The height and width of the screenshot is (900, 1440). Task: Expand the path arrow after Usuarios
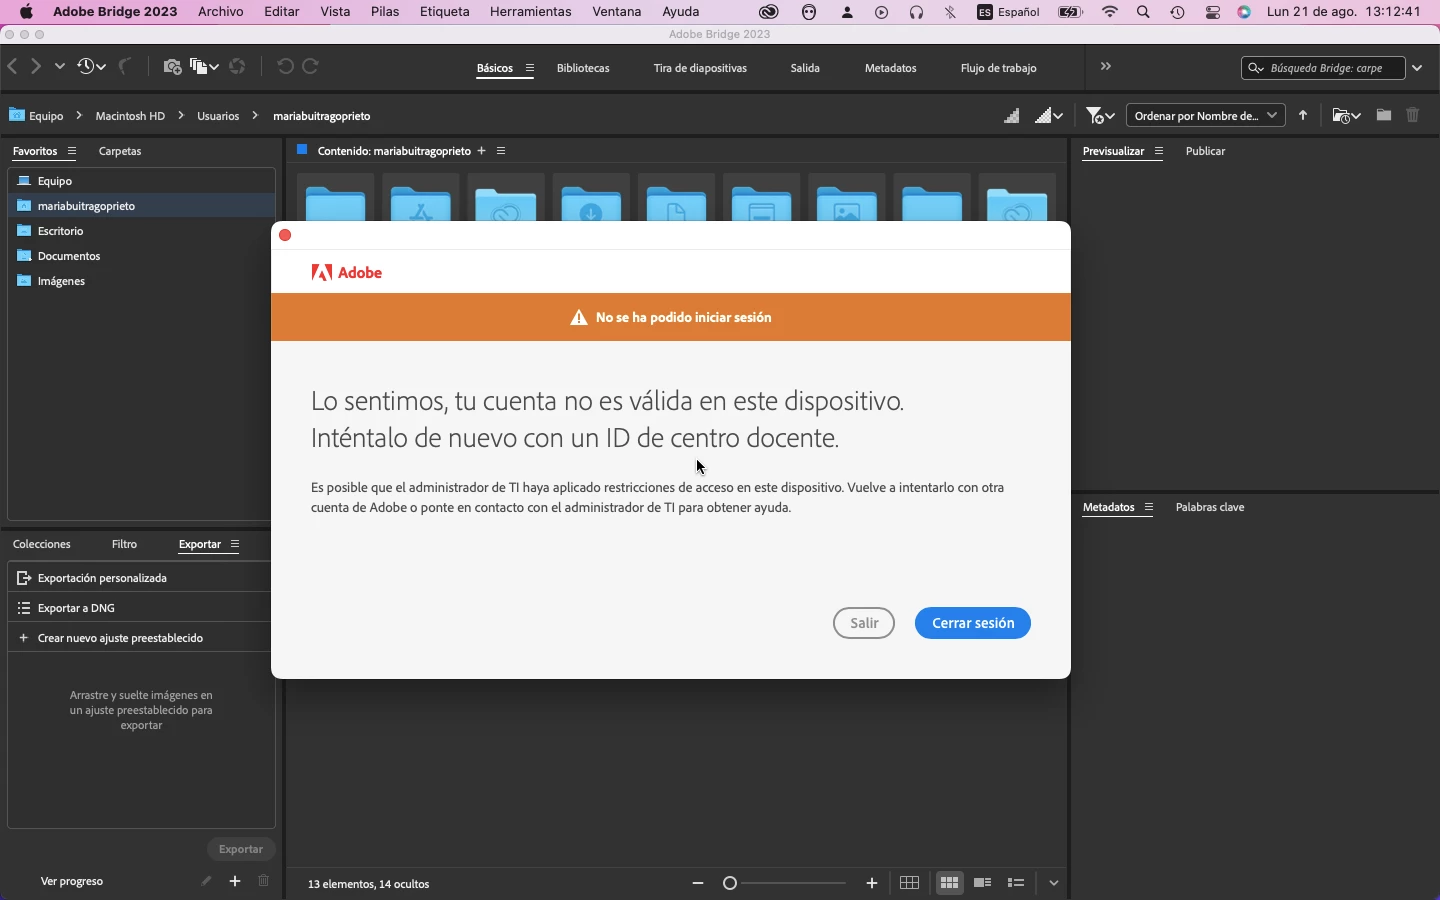[x=256, y=116]
